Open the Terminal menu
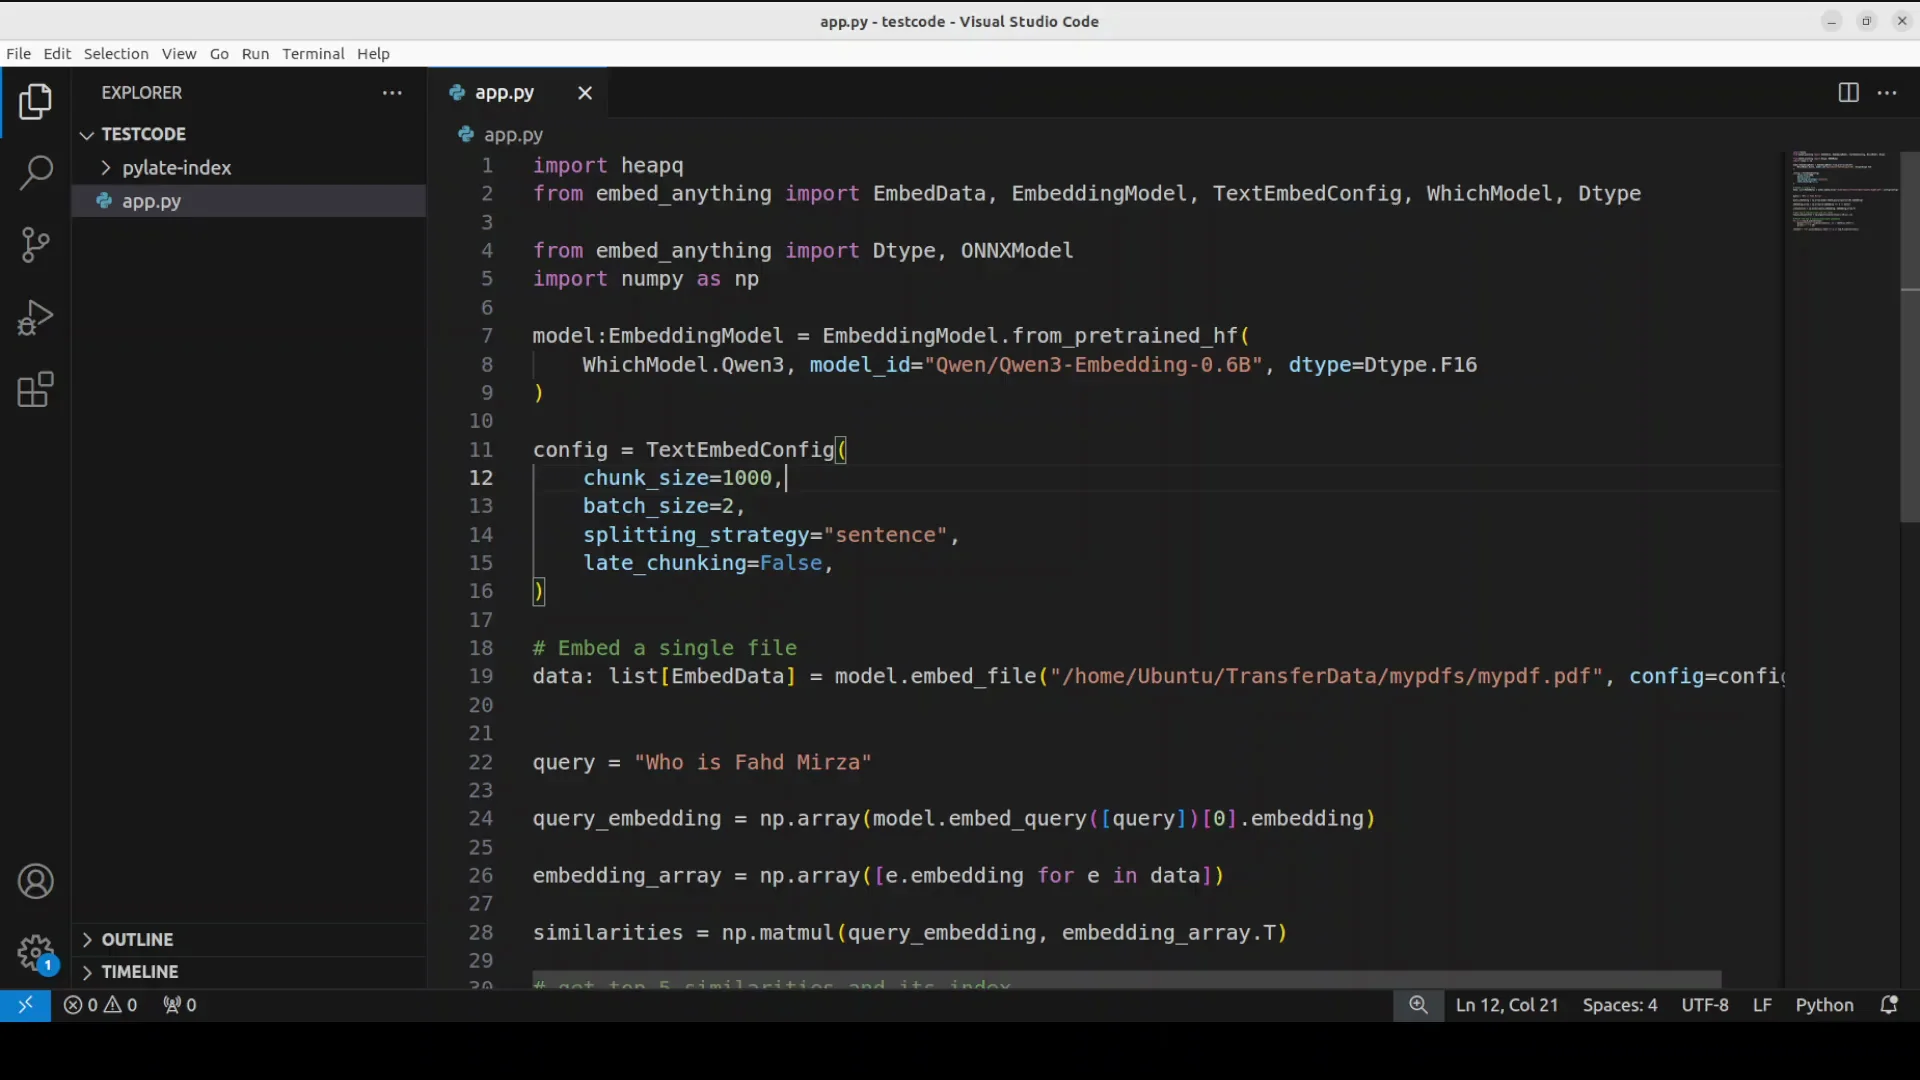Screen dimensions: 1920x1080 click(312, 54)
